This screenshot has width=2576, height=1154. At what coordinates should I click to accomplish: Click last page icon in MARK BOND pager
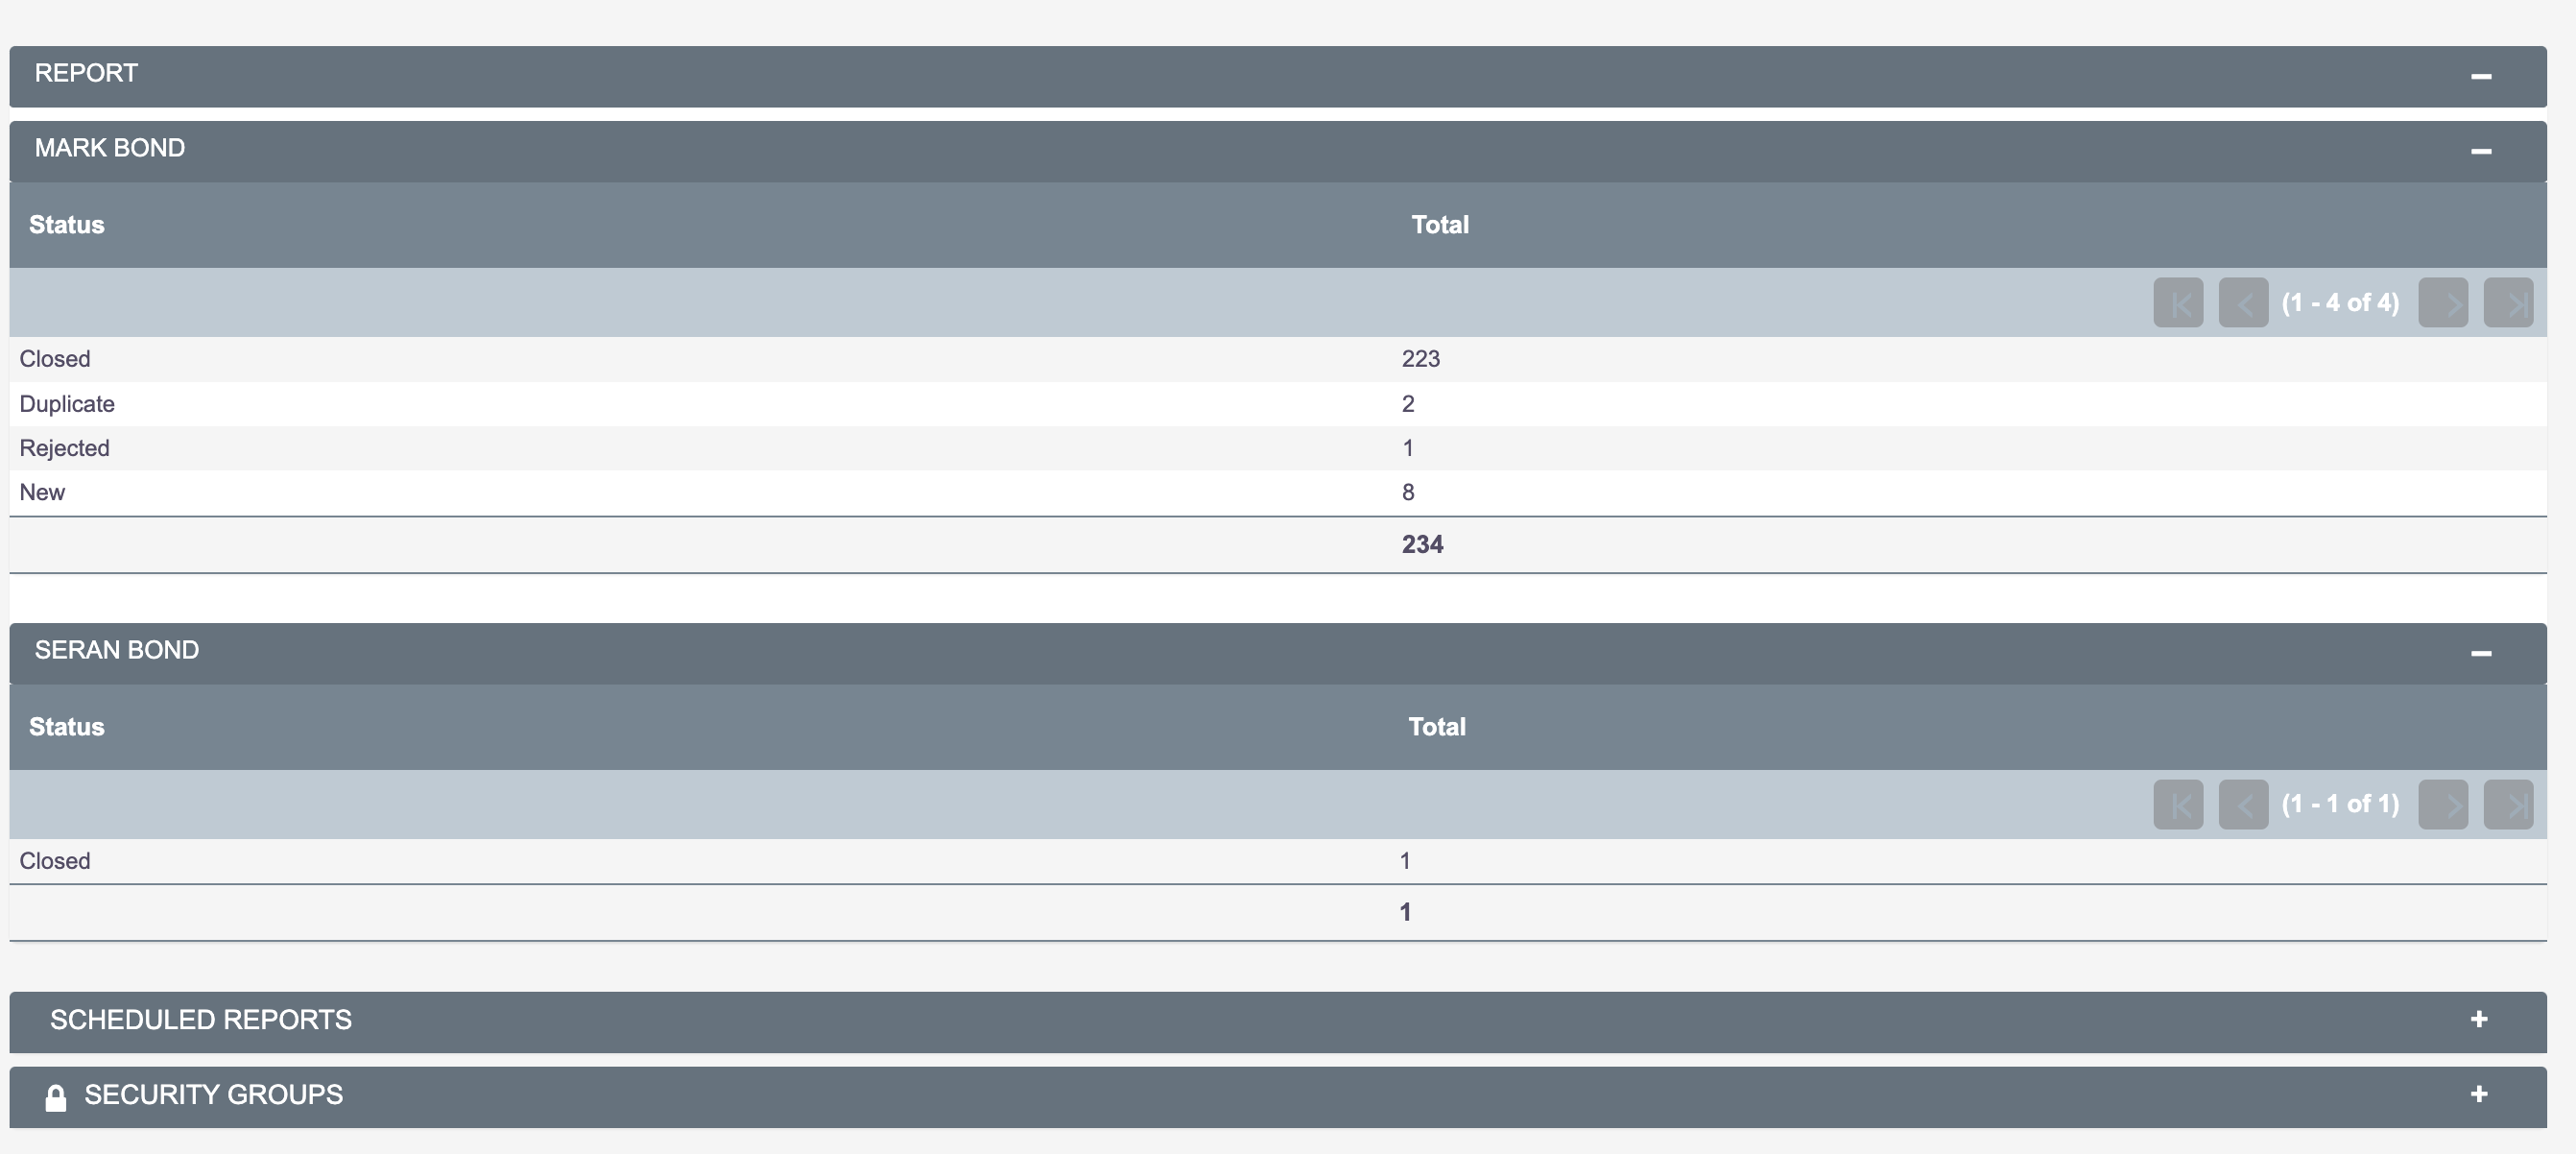click(2508, 302)
